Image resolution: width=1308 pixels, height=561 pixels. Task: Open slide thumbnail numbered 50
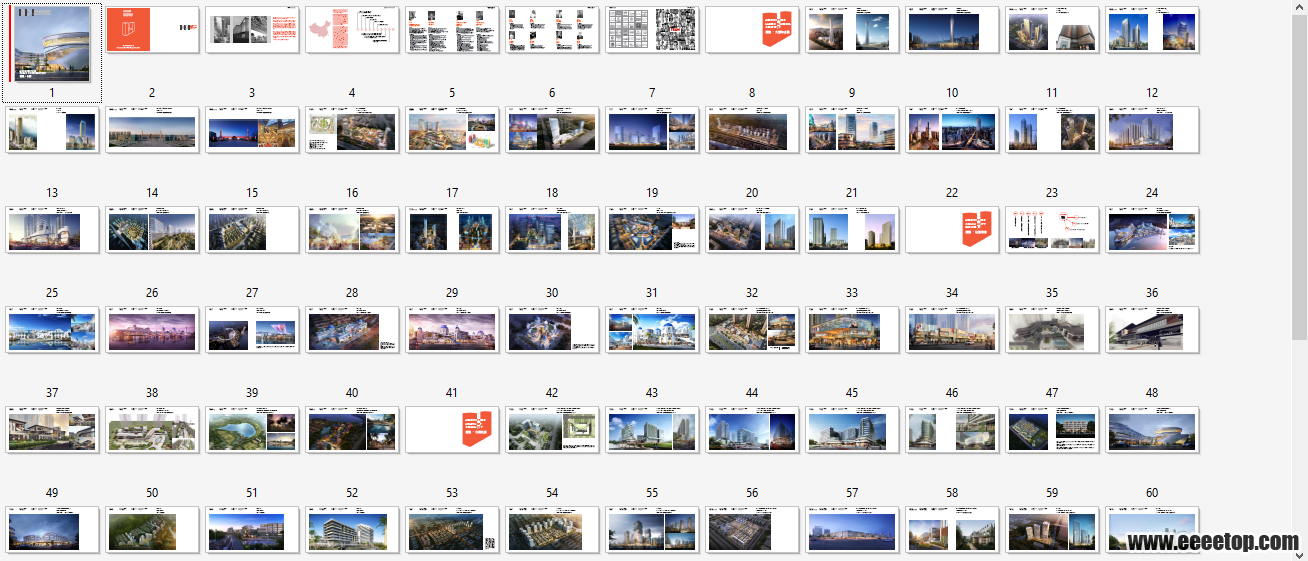(152, 430)
